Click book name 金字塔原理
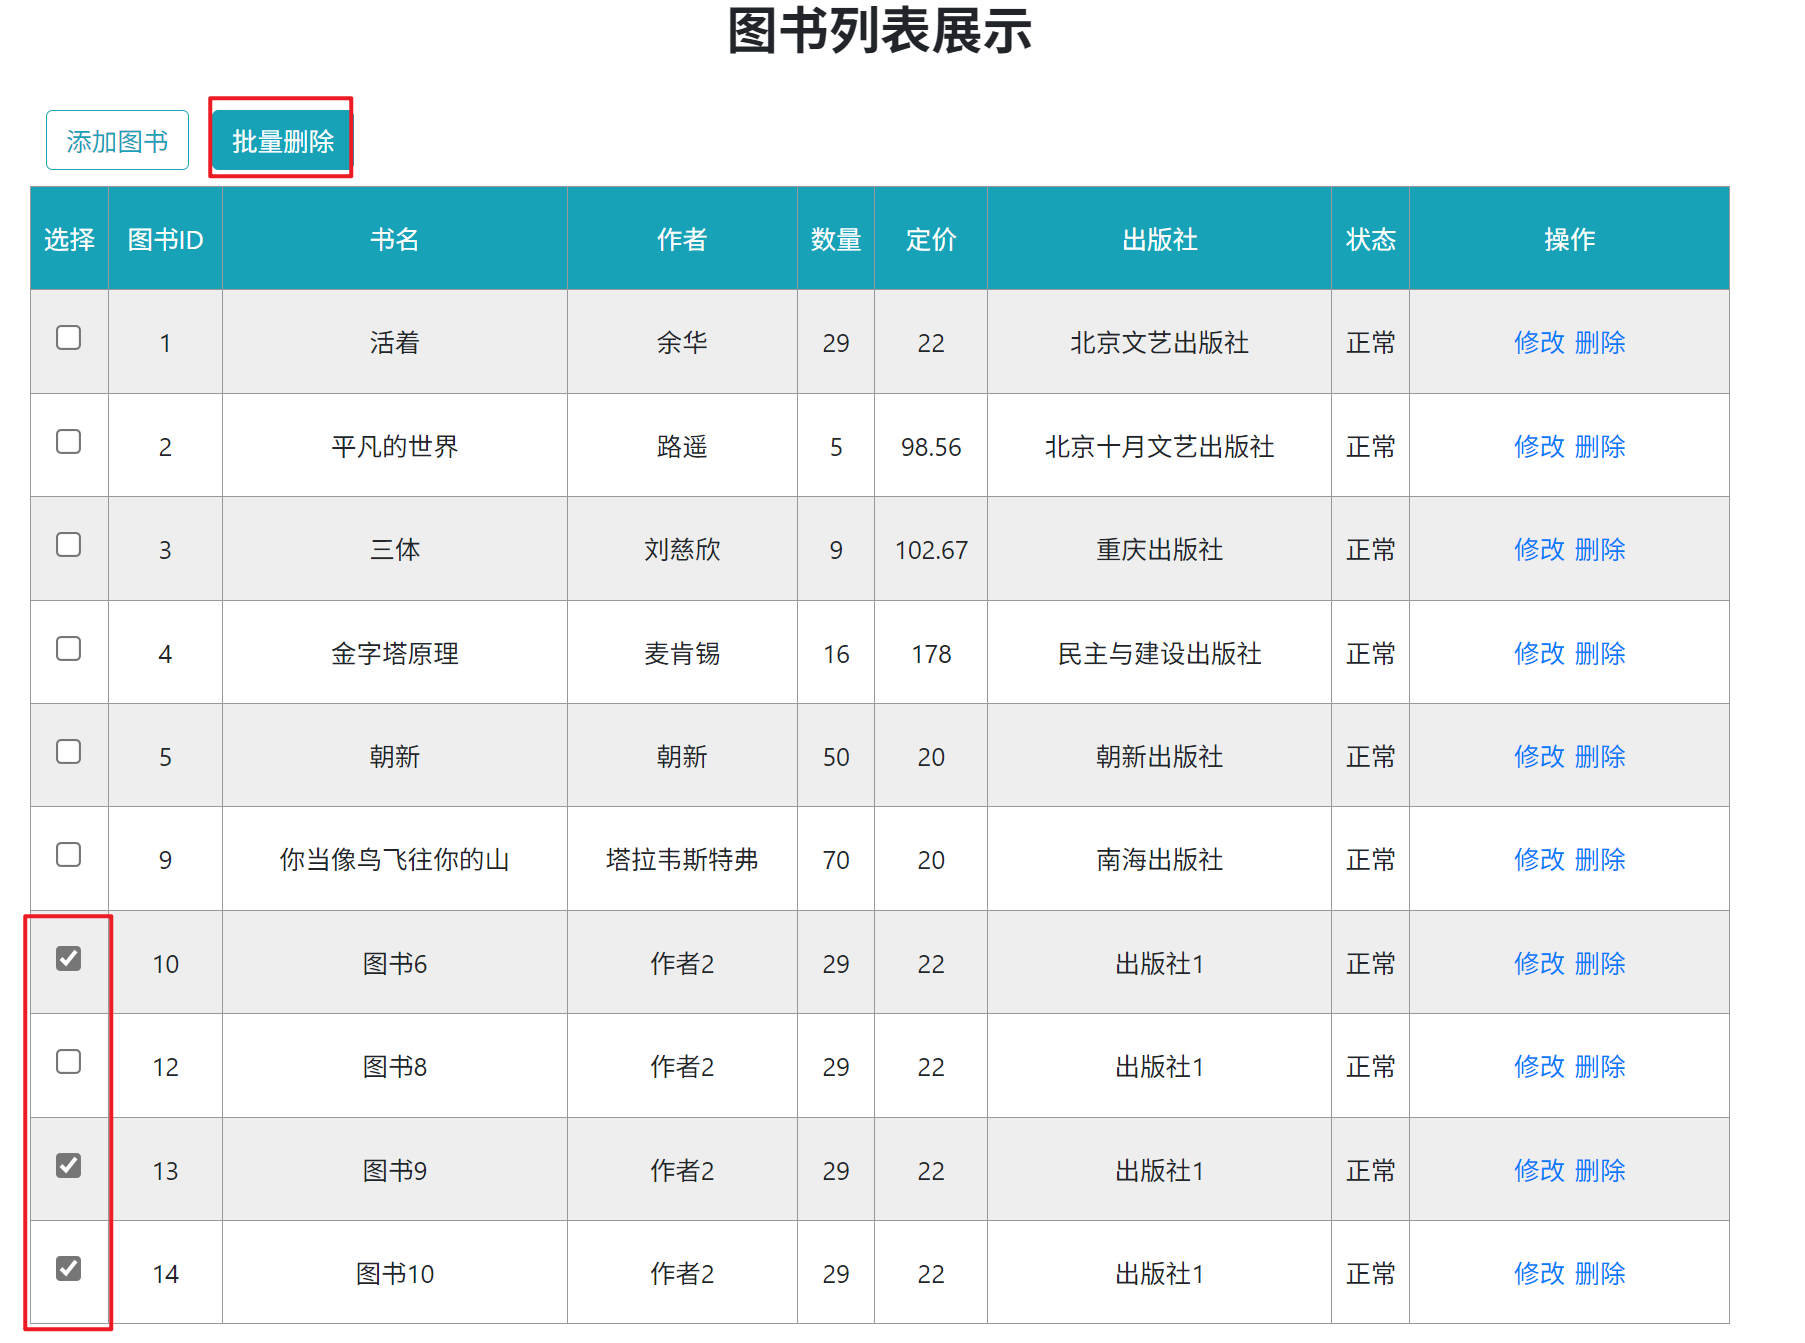Viewport: 1805px width, 1343px height. pyautogui.click(x=395, y=653)
